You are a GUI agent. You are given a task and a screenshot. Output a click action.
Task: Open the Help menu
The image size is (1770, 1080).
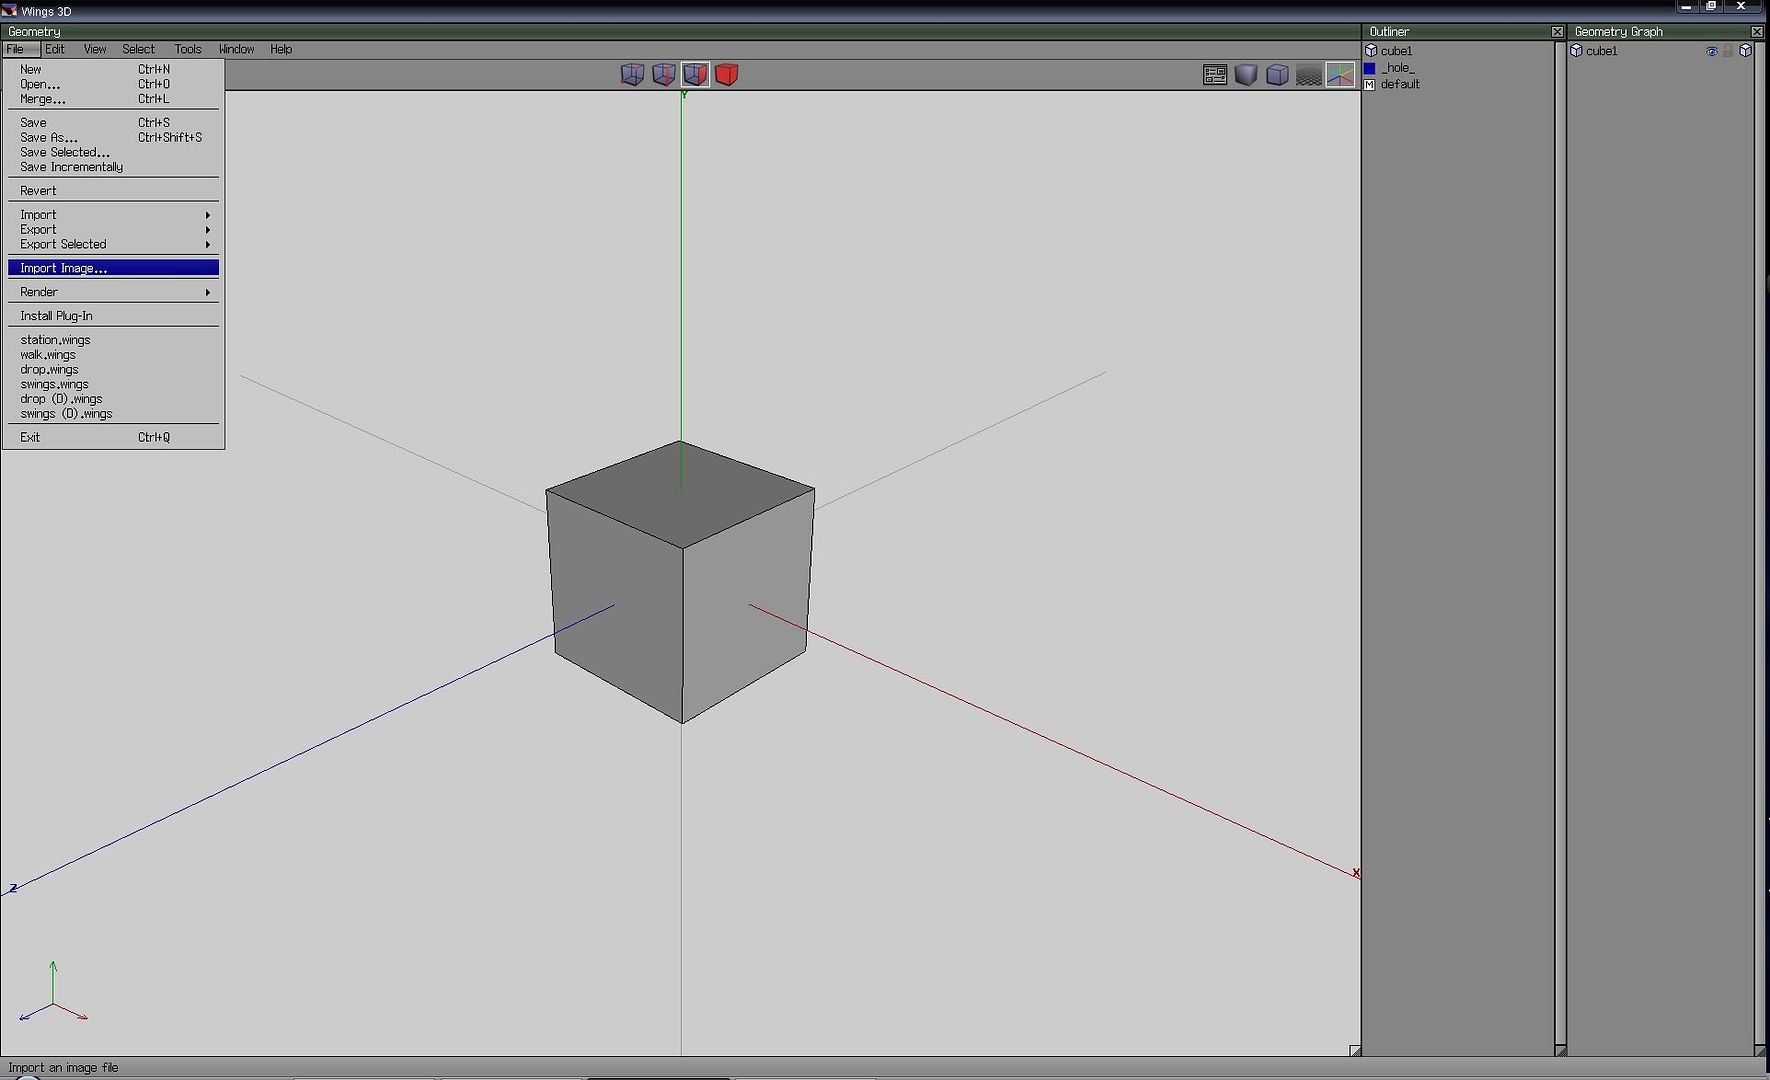point(281,49)
